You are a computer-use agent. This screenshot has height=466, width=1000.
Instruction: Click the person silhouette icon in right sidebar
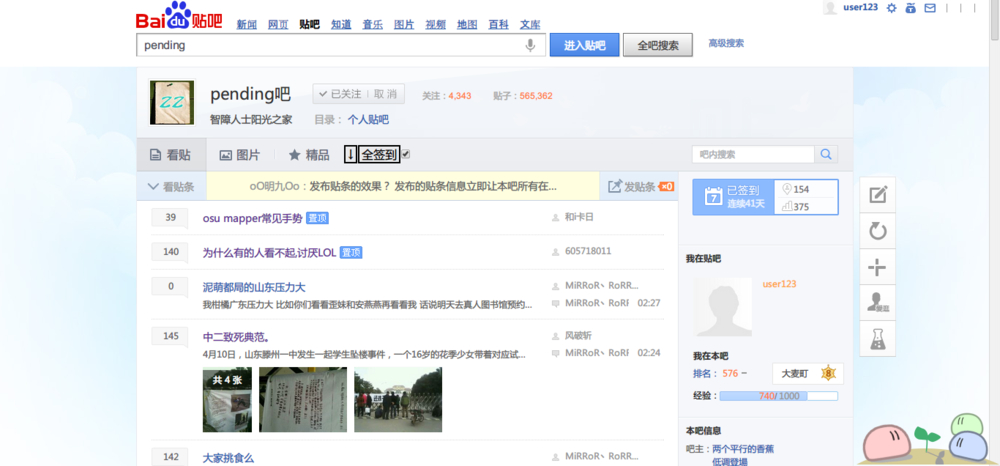[x=878, y=302]
